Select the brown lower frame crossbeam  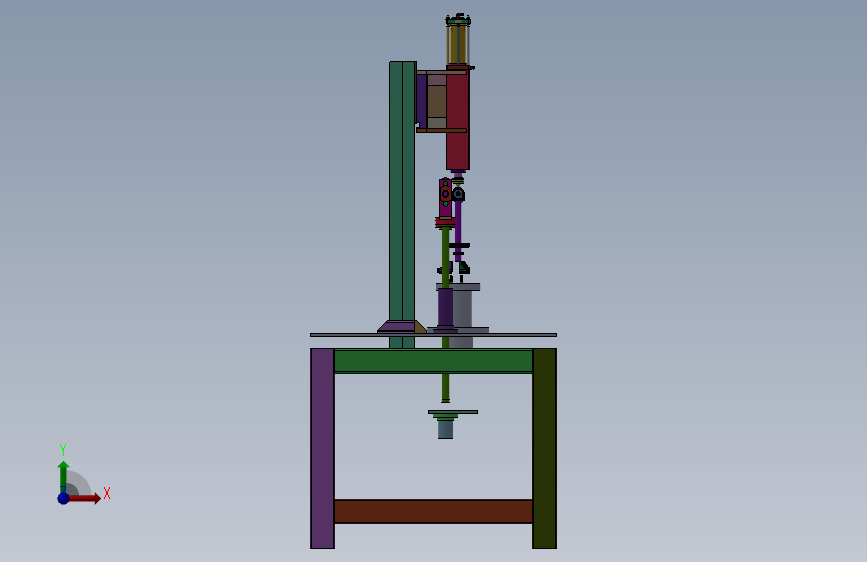[433, 511]
